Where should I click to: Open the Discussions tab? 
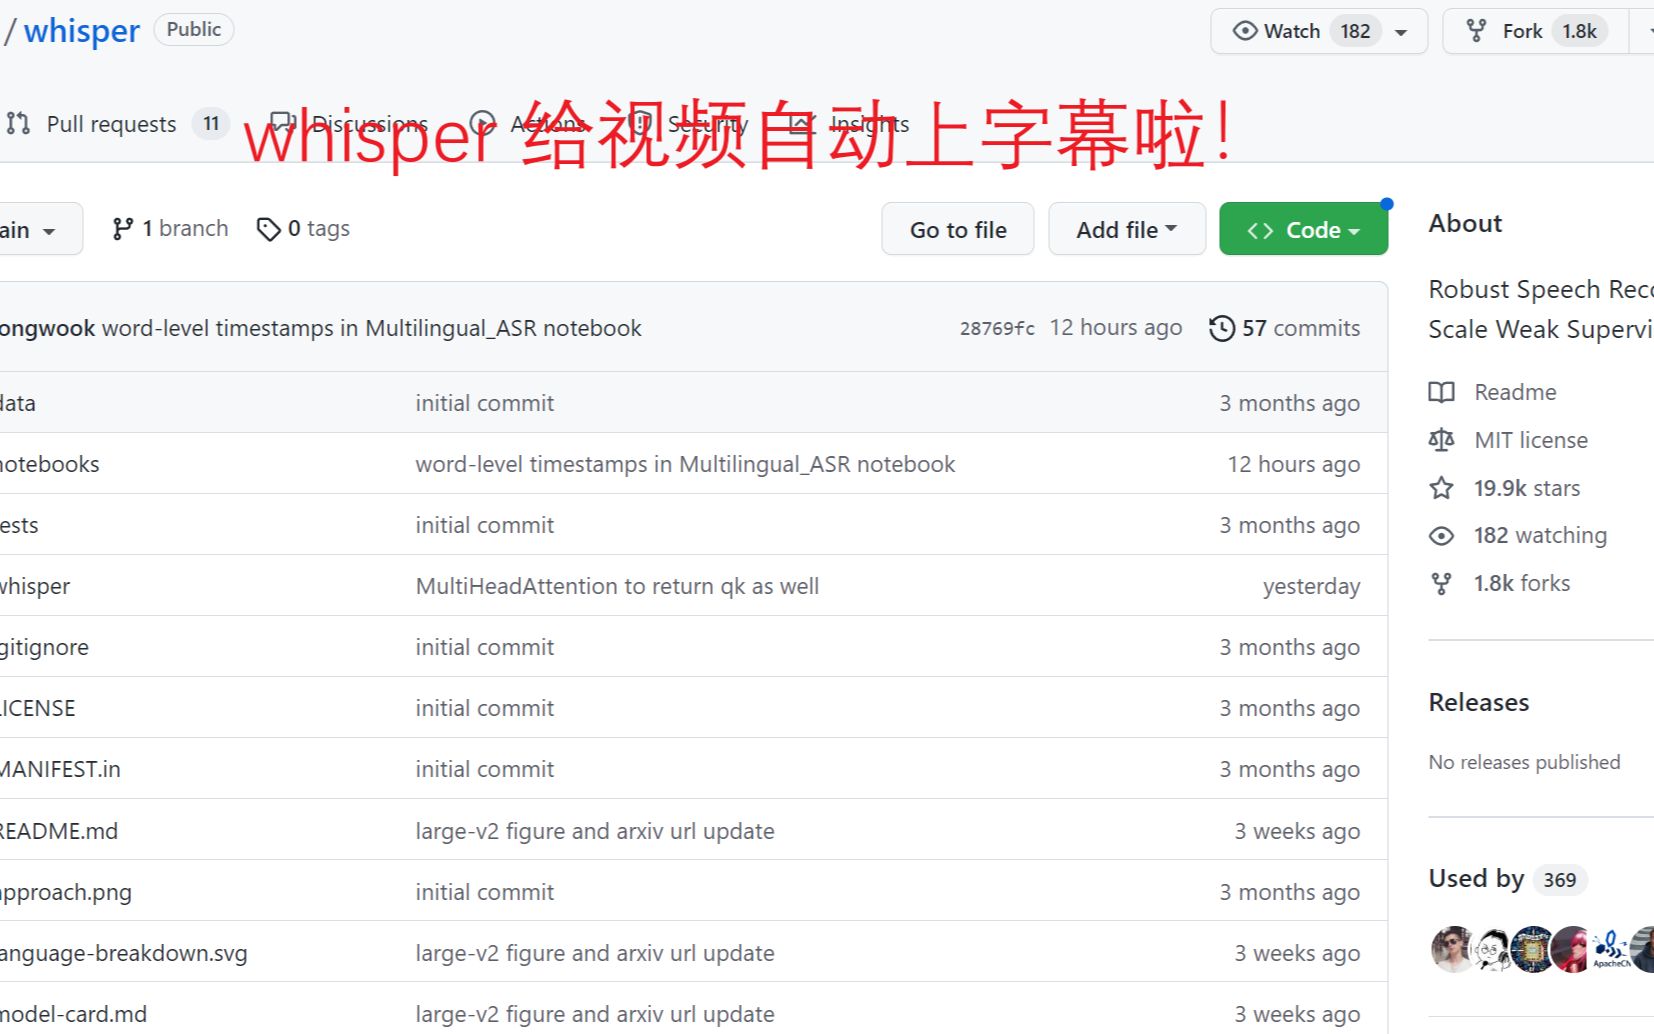[x=350, y=124]
